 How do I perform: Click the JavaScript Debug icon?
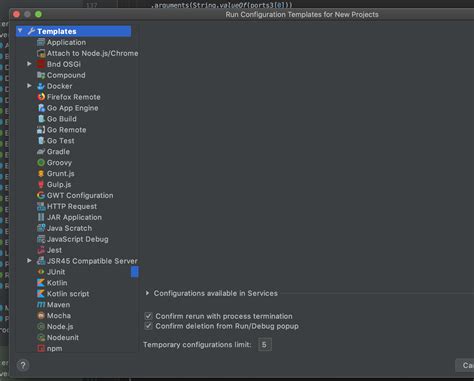coord(41,239)
